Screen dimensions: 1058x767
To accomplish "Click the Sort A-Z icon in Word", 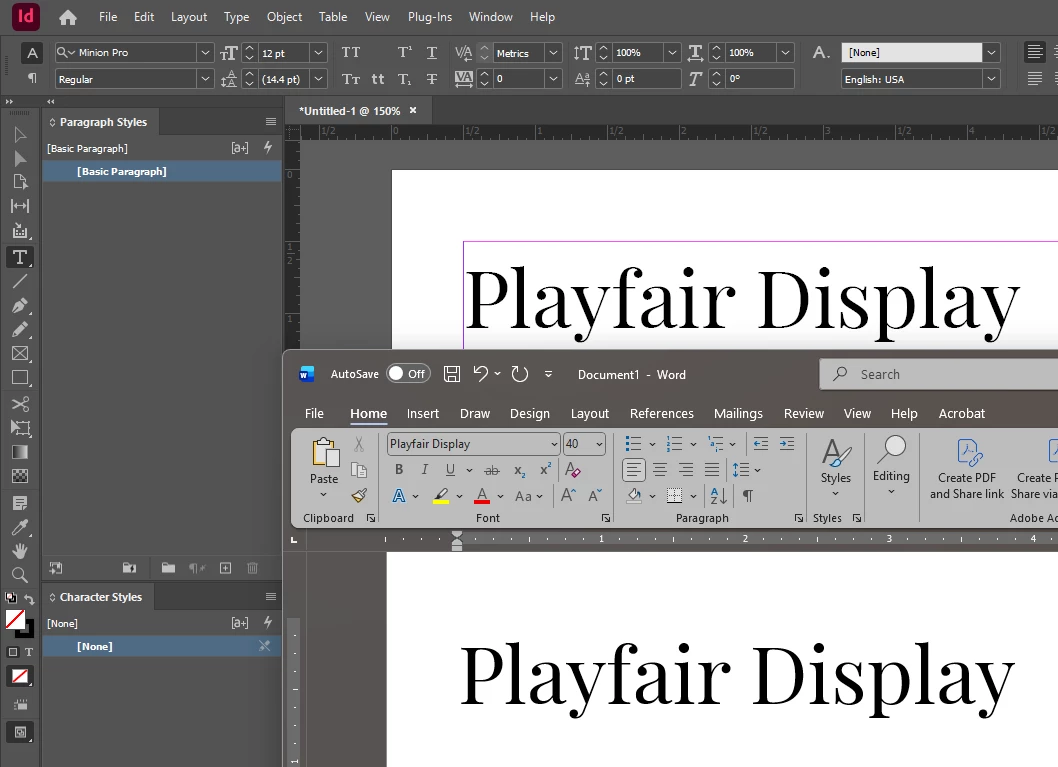I will click(x=719, y=496).
